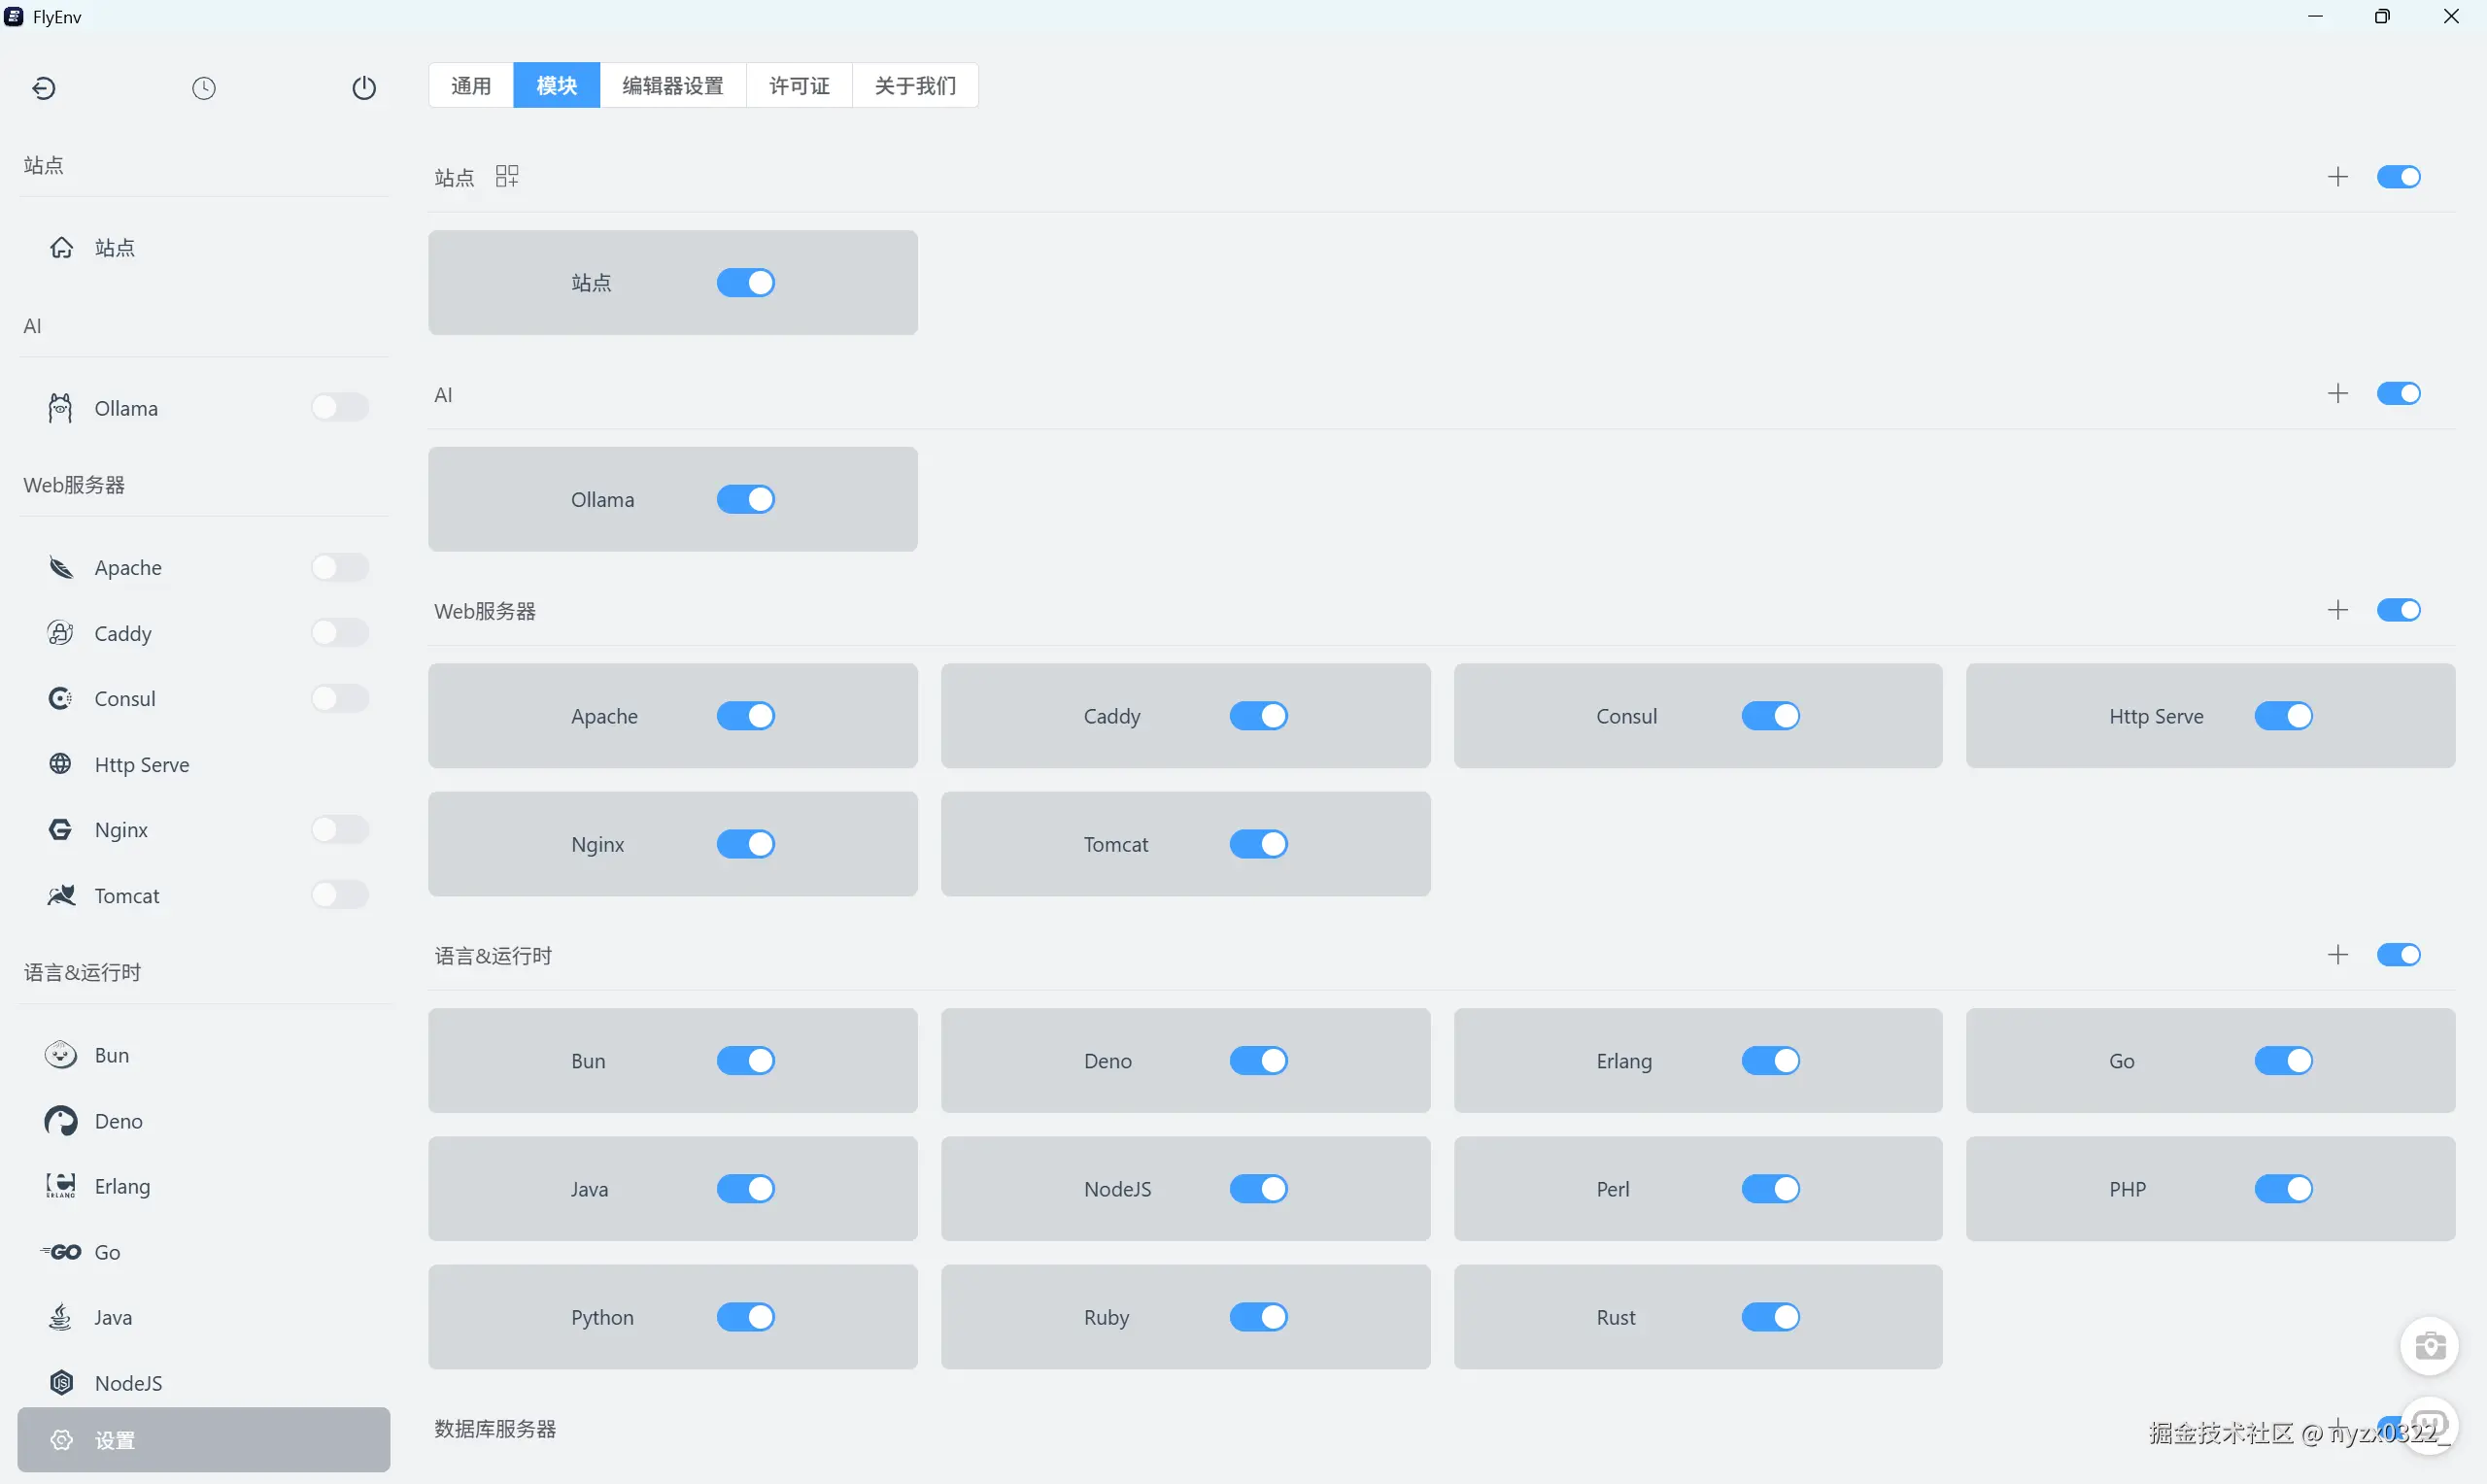
Task: Open the 编辑器设置 tab
Action: 673,85
